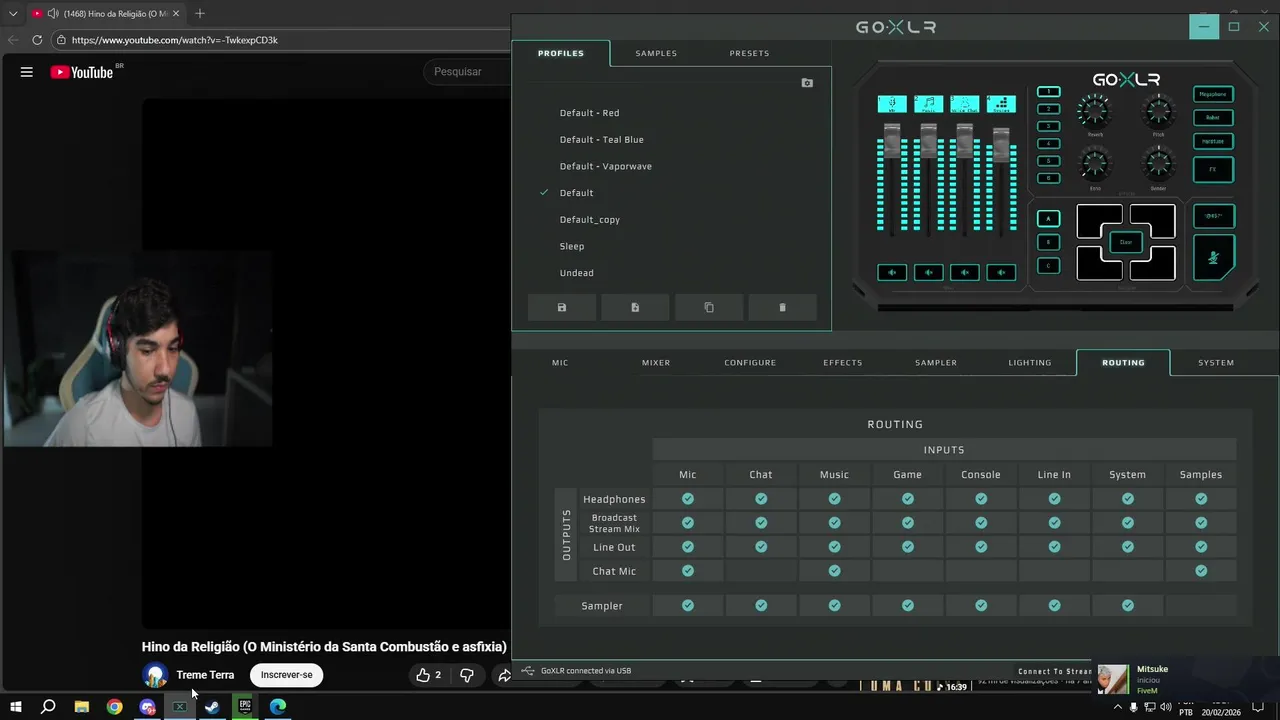
Task: Dislike the YouTube video thumbs-down
Action: point(466,675)
